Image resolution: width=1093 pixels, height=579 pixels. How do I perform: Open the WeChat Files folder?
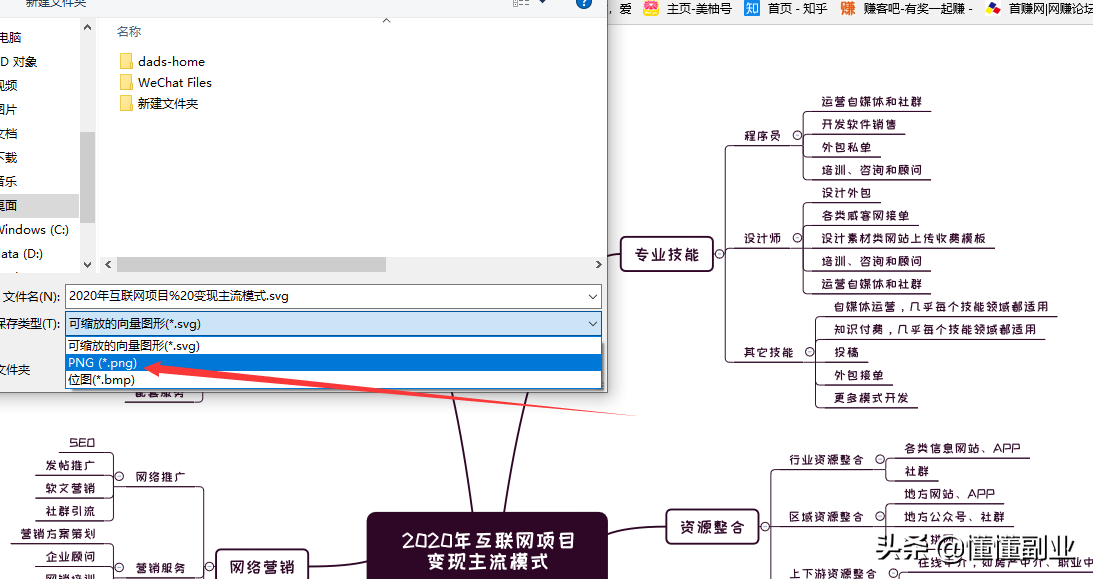click(174, 82)
